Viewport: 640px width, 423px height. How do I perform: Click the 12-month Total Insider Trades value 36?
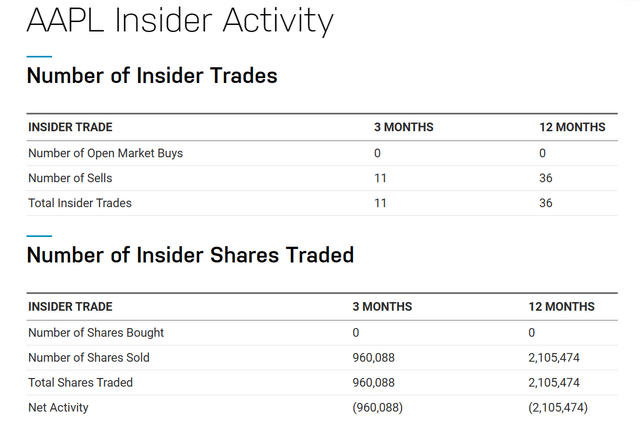point(545,203)
